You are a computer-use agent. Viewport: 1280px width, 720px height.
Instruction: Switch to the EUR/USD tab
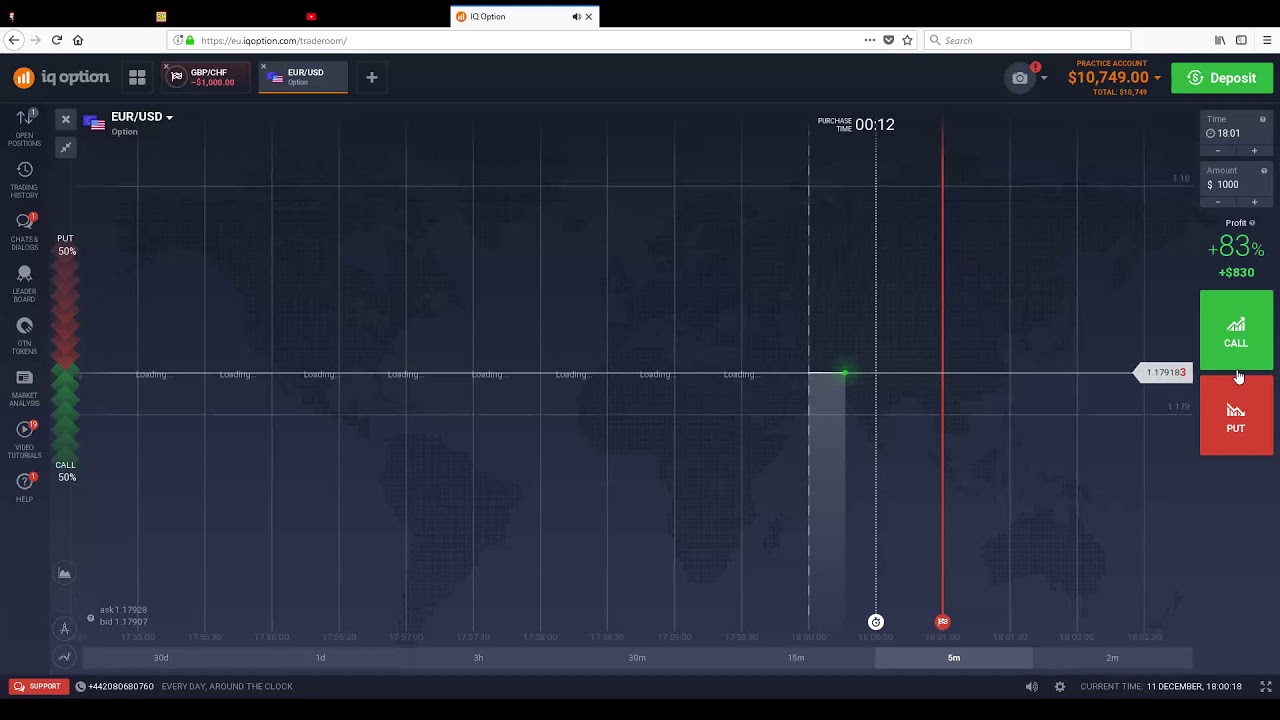pyautogui.click(x=305, y=77)
